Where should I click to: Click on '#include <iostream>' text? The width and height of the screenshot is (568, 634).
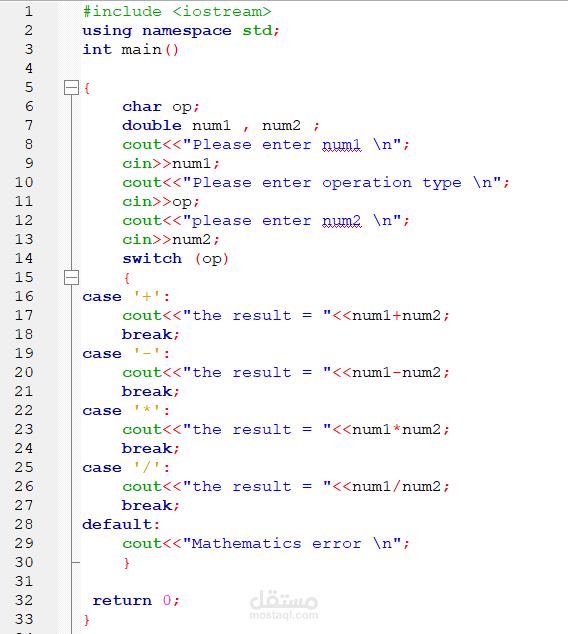coord(177,11)
